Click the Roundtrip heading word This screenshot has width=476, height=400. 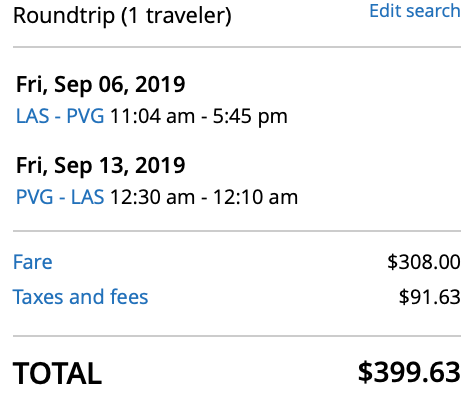point(64,16)
